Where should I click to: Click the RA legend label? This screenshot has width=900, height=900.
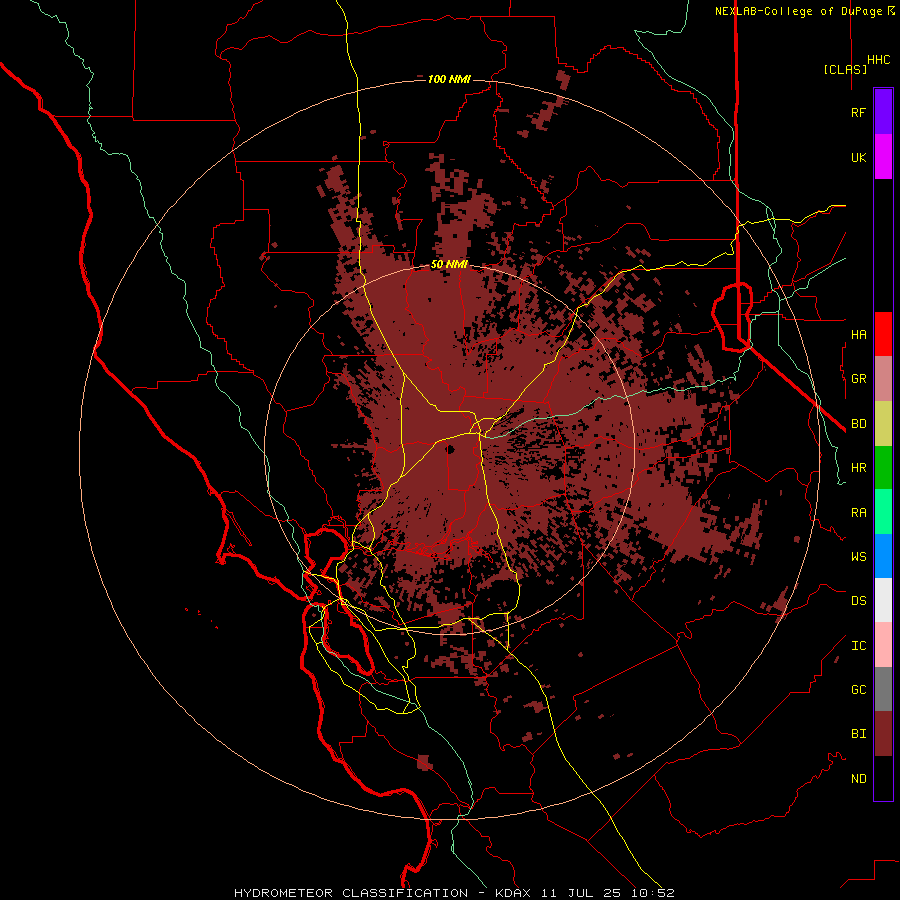pos(858,513)
